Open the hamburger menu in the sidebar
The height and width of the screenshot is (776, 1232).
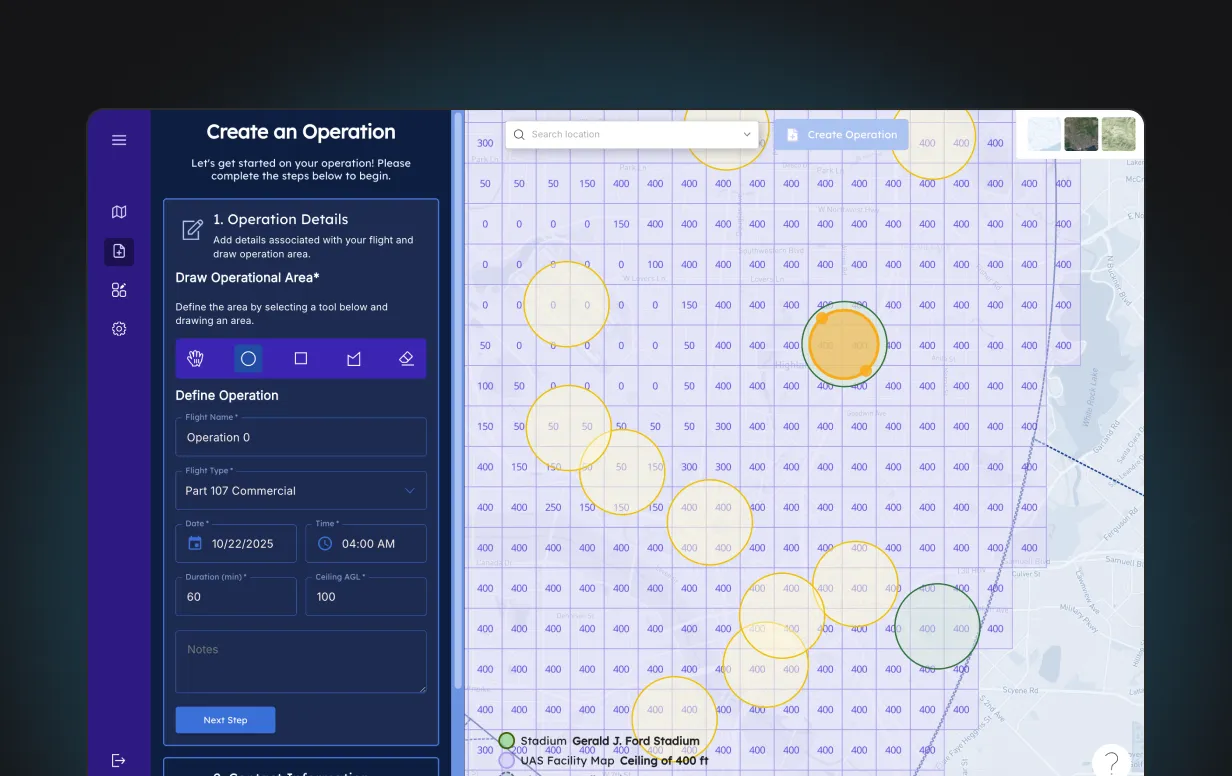tap(119, 140)
